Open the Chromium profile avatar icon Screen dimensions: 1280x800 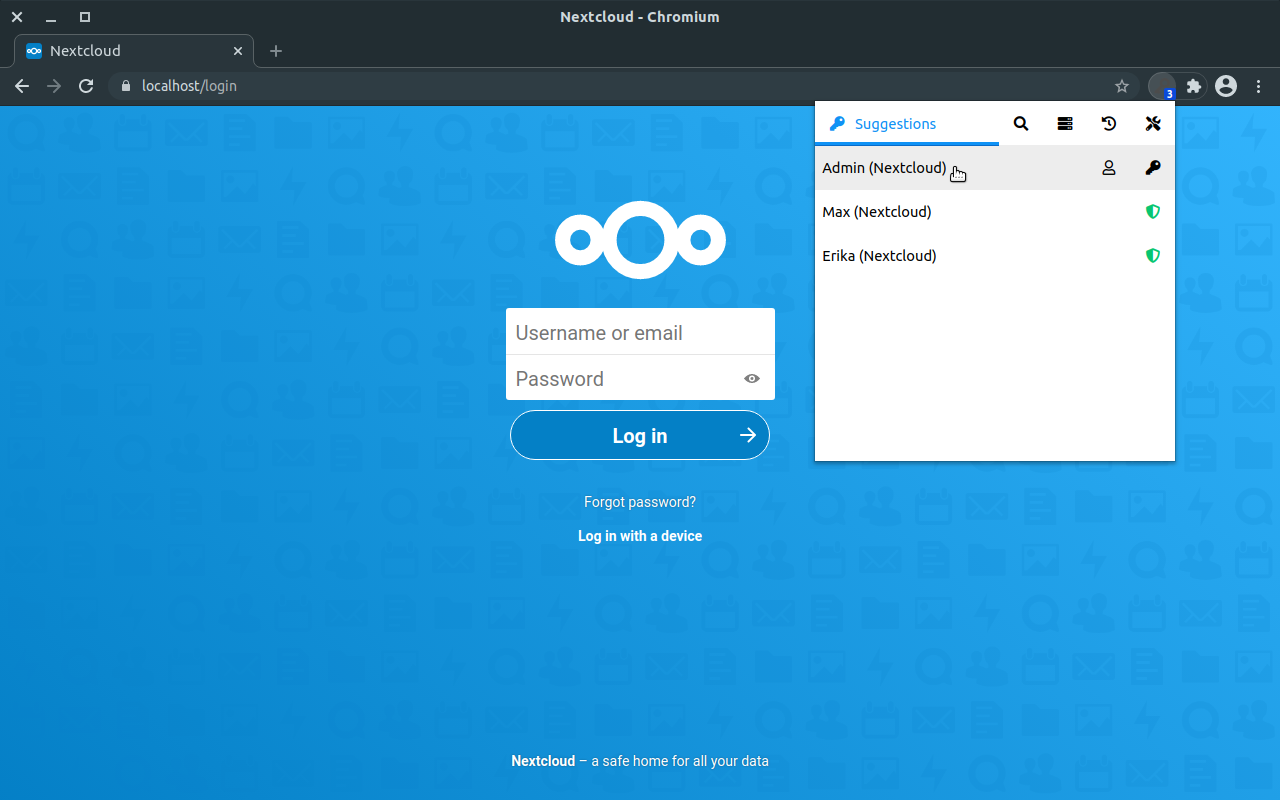1225,86
